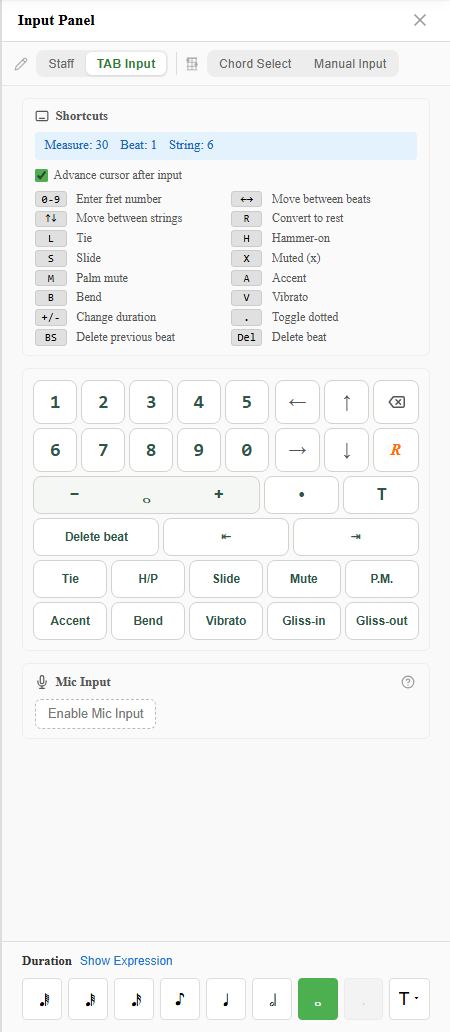Open Mic Input help question icon
Viewport: 450px width, 1032px height.
pyautogui.click(x=408, y=682)
